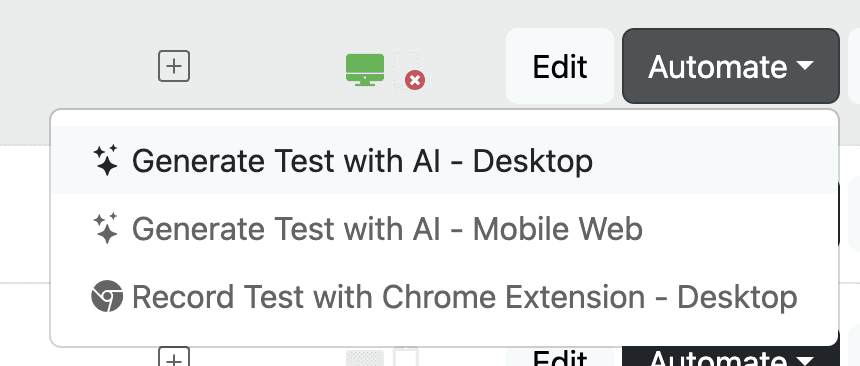Click the caret on the lower Automate button

[x=805, y=360]
